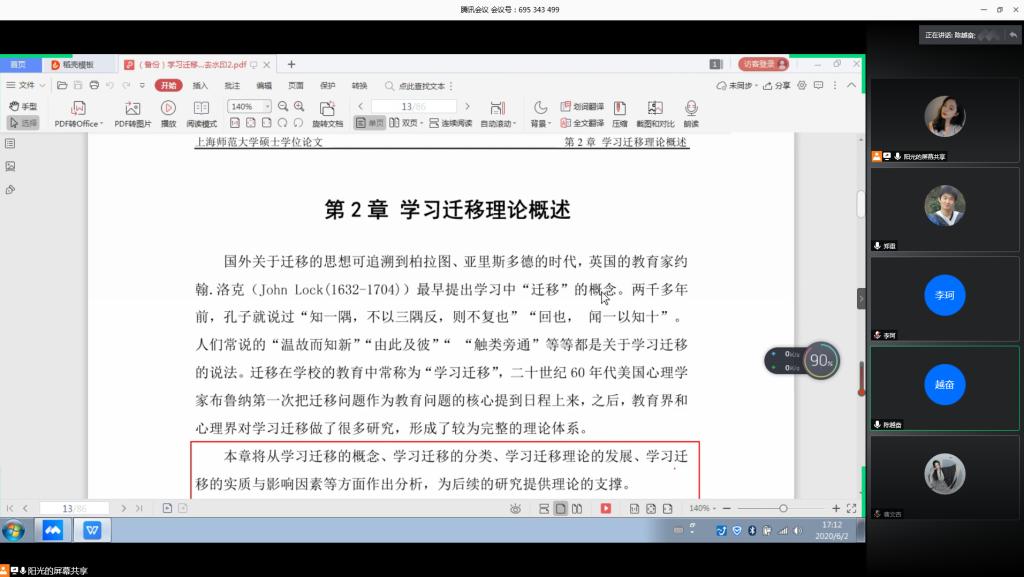This screenshot has height=577, width=1024.
Task: Select the hand tool (手型)
Action: [x=20, y=104]
